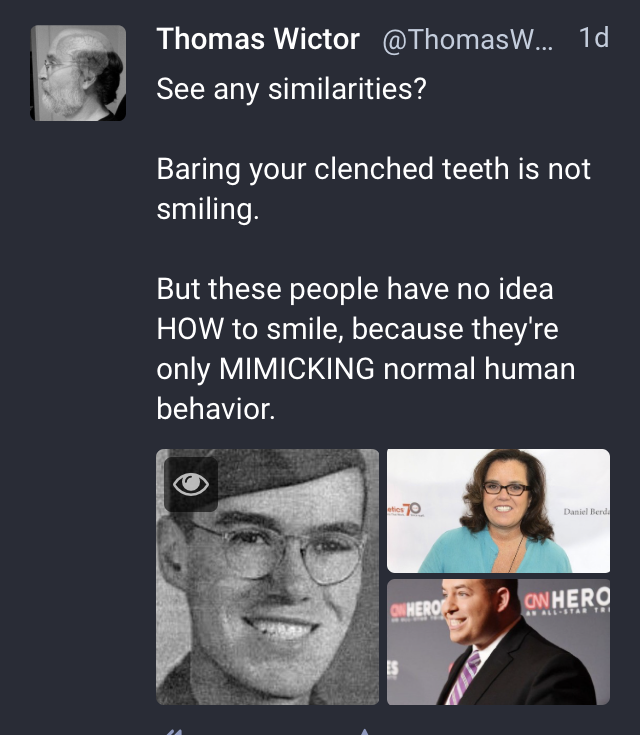Screen dimensions: 640x735
Task: Open the black-and-white soldier photo
Action: [x=267, y=577]
